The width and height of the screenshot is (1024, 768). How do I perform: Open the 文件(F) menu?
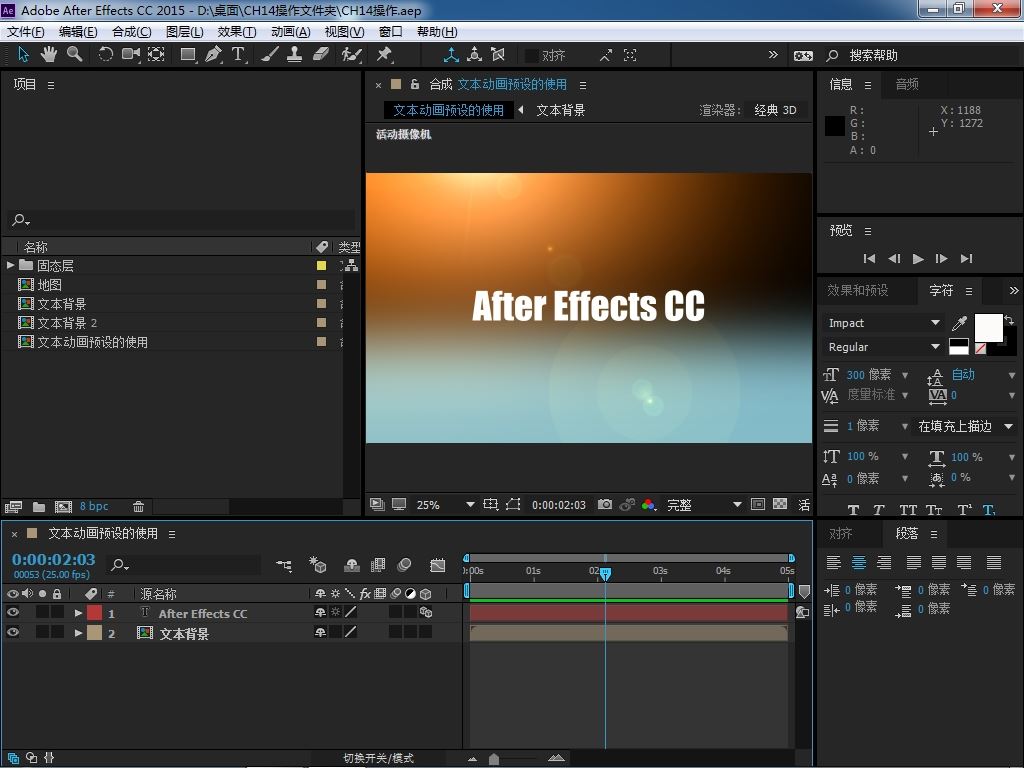[x=25, y=32]
